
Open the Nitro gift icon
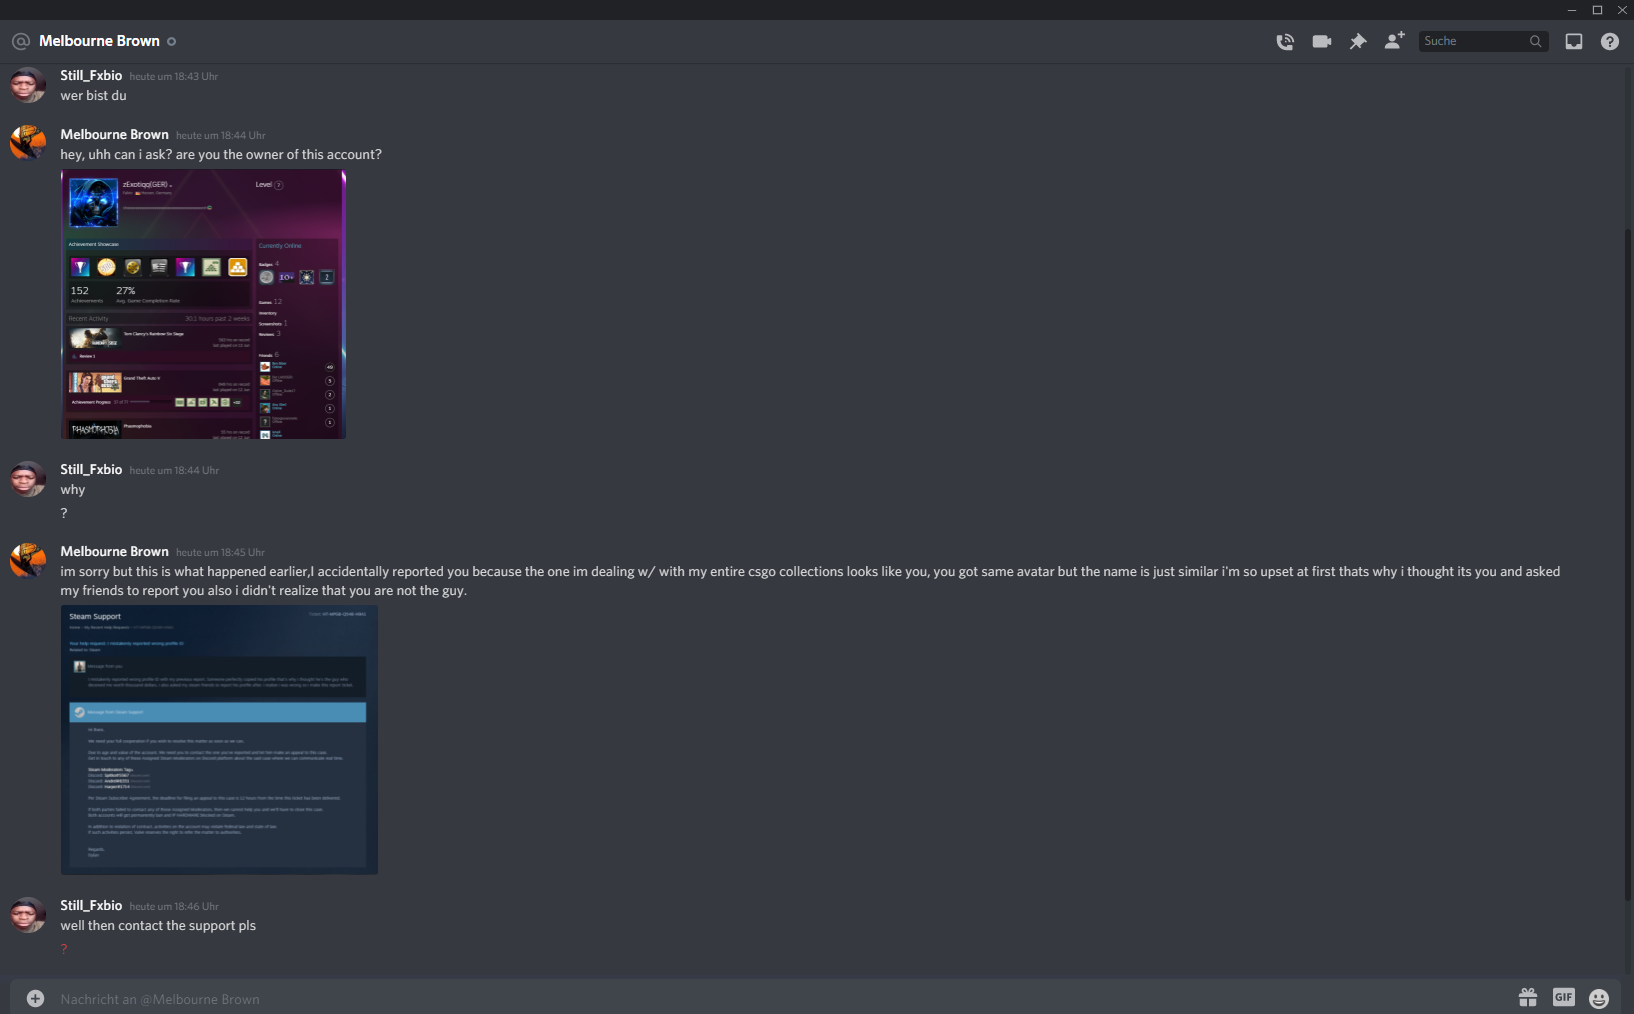(x=1527, y=997)
